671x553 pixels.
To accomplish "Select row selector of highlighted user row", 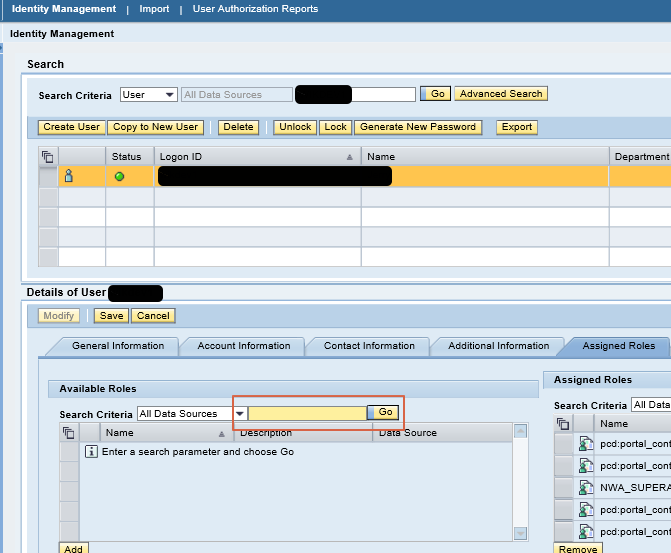I will [48, 176].
